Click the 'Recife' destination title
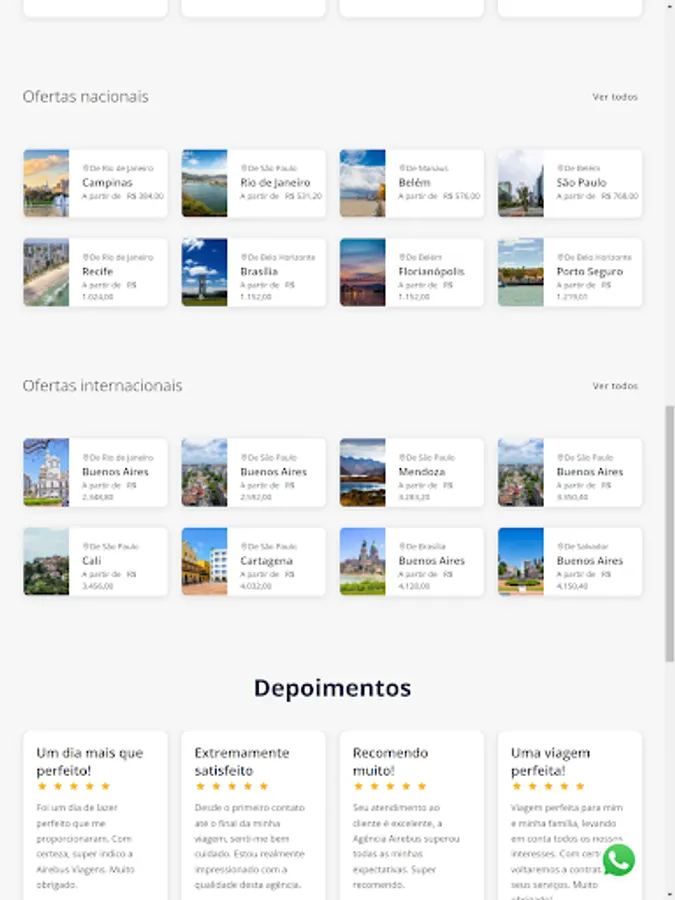This screenshot has width=675, height=900. tap(98, 271)
